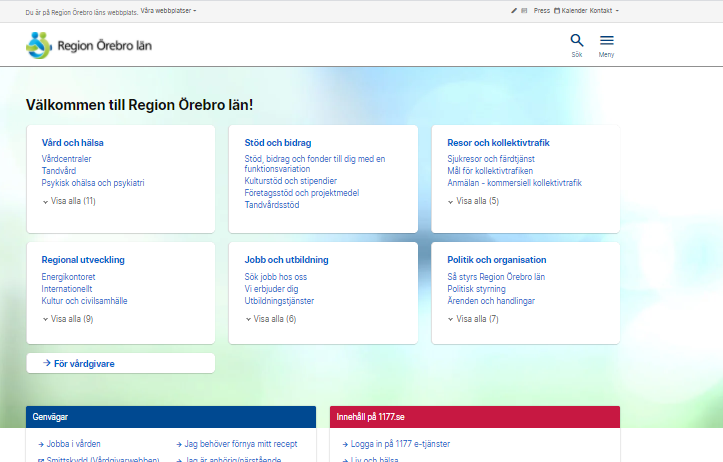Image resolution: width=723 pixels, height=462 pixels.
Task: Expand Visa alla (11) under Vård och hälsa
Action: (x=69, y=201)
